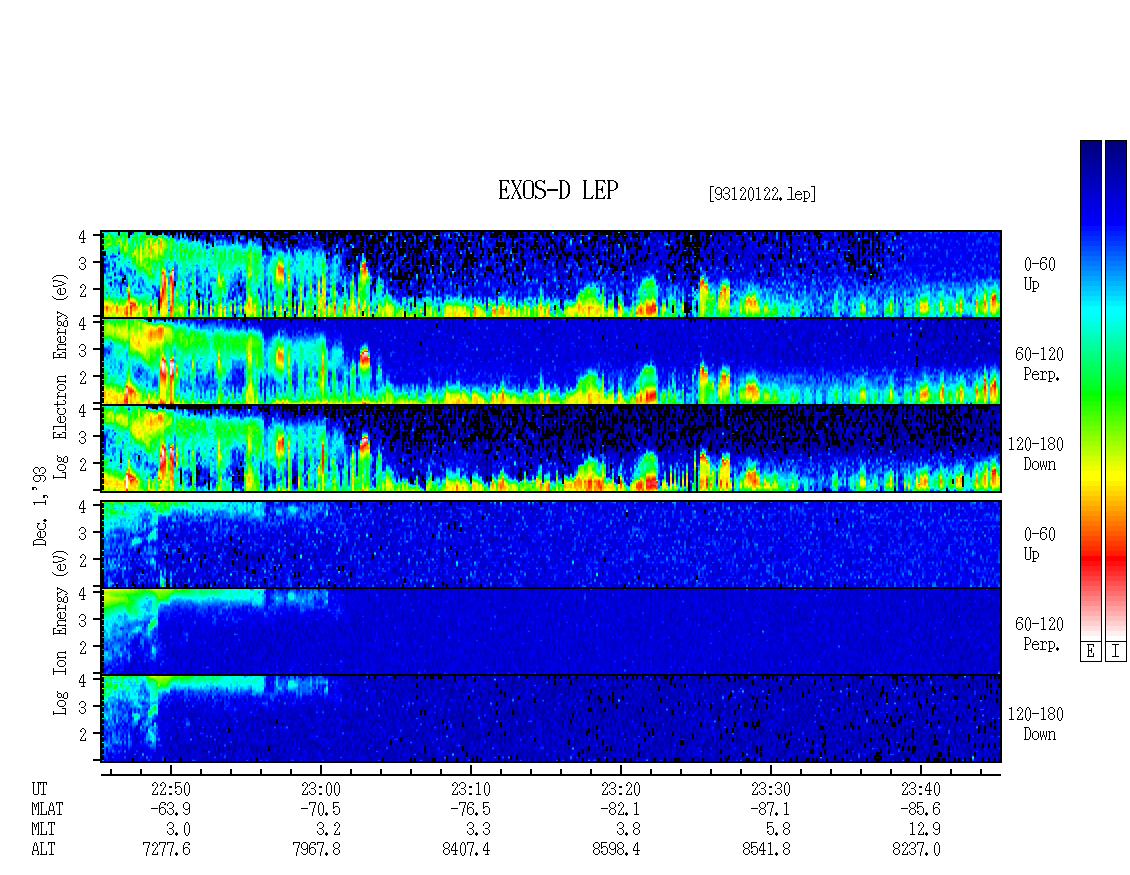Click the ion panel's 120-180 Down label
This screenshot has width=1130, height=875.
point(1036,724)
